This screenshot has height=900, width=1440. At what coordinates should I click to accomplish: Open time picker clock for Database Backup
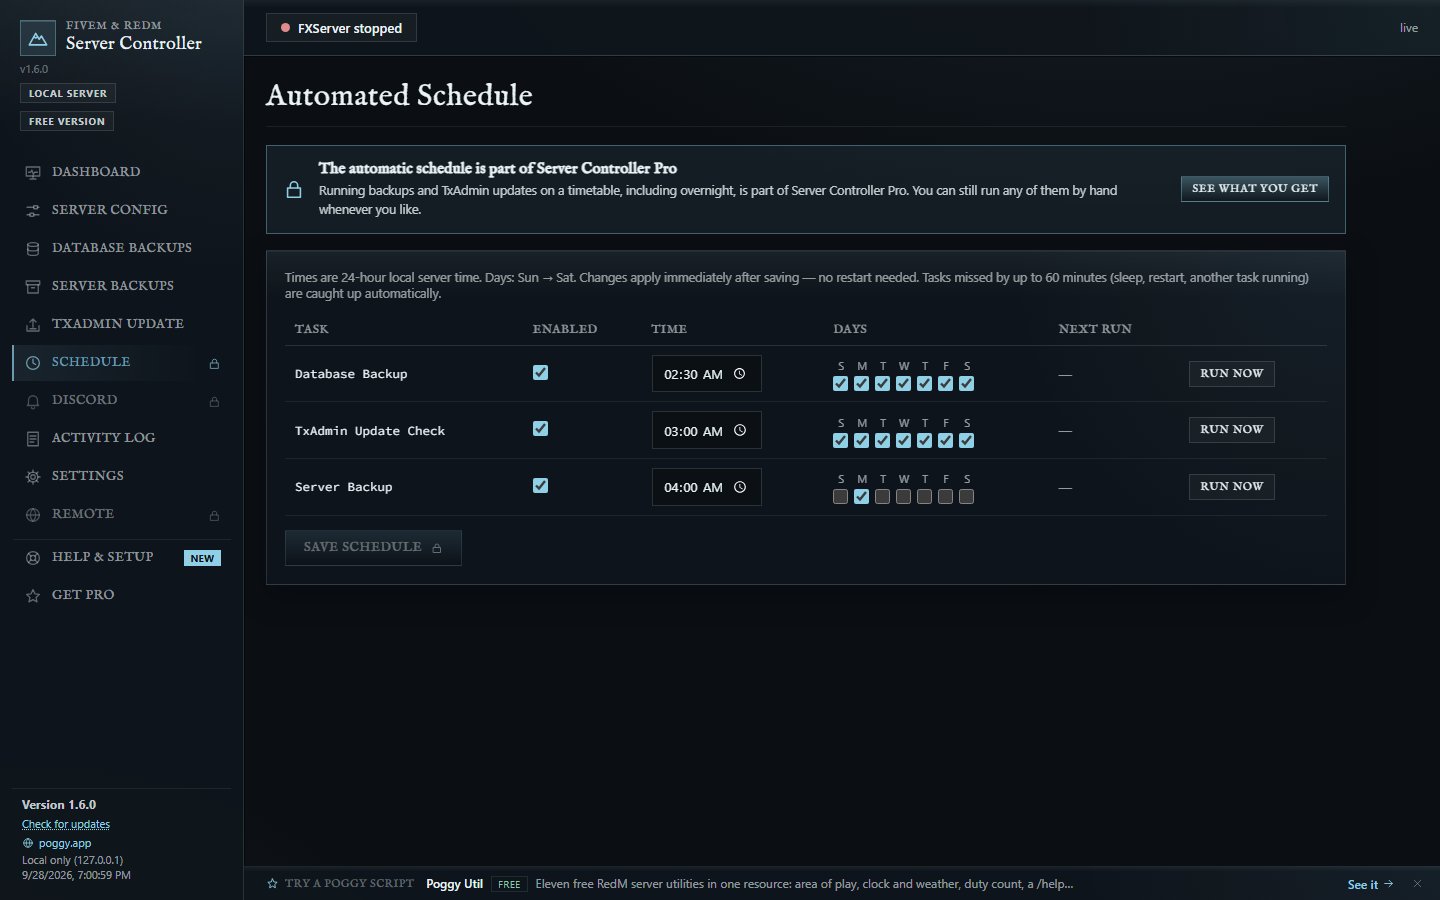pos(740,374)
